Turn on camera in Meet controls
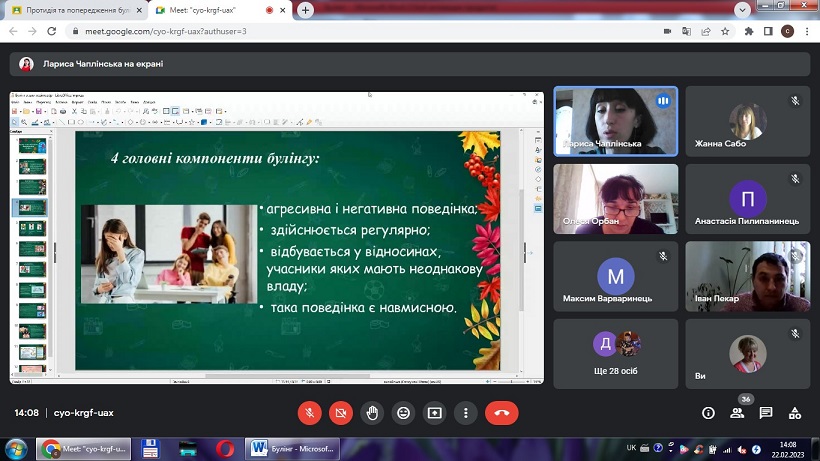The width and height of the screenshot is (820, 461). click(x=341, y=413)
